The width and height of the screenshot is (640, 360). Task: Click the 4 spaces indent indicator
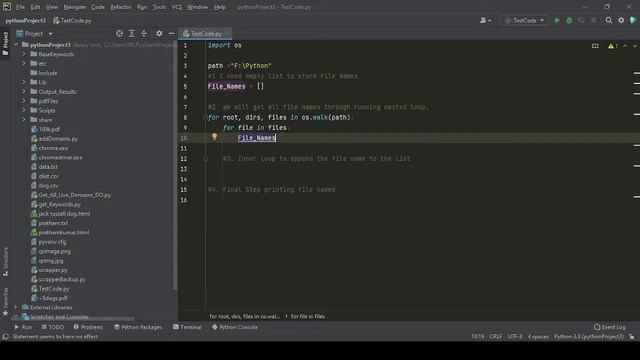click(x=538, y=337)
